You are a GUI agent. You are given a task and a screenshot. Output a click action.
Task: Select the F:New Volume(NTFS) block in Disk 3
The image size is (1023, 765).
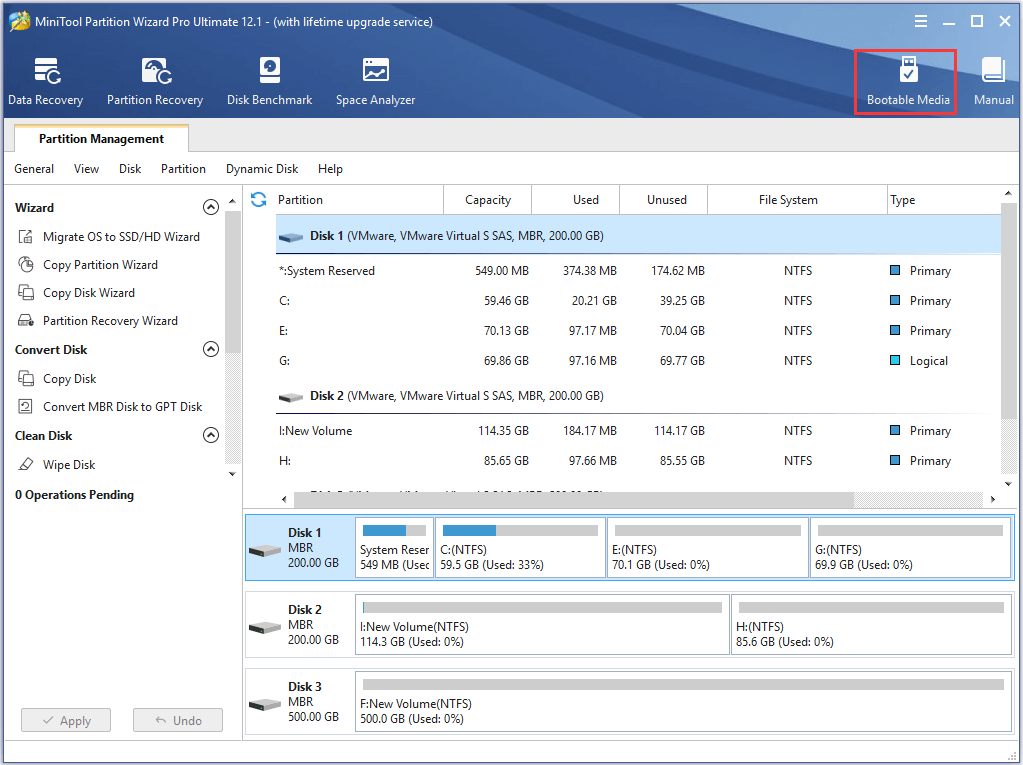point(684,702)
